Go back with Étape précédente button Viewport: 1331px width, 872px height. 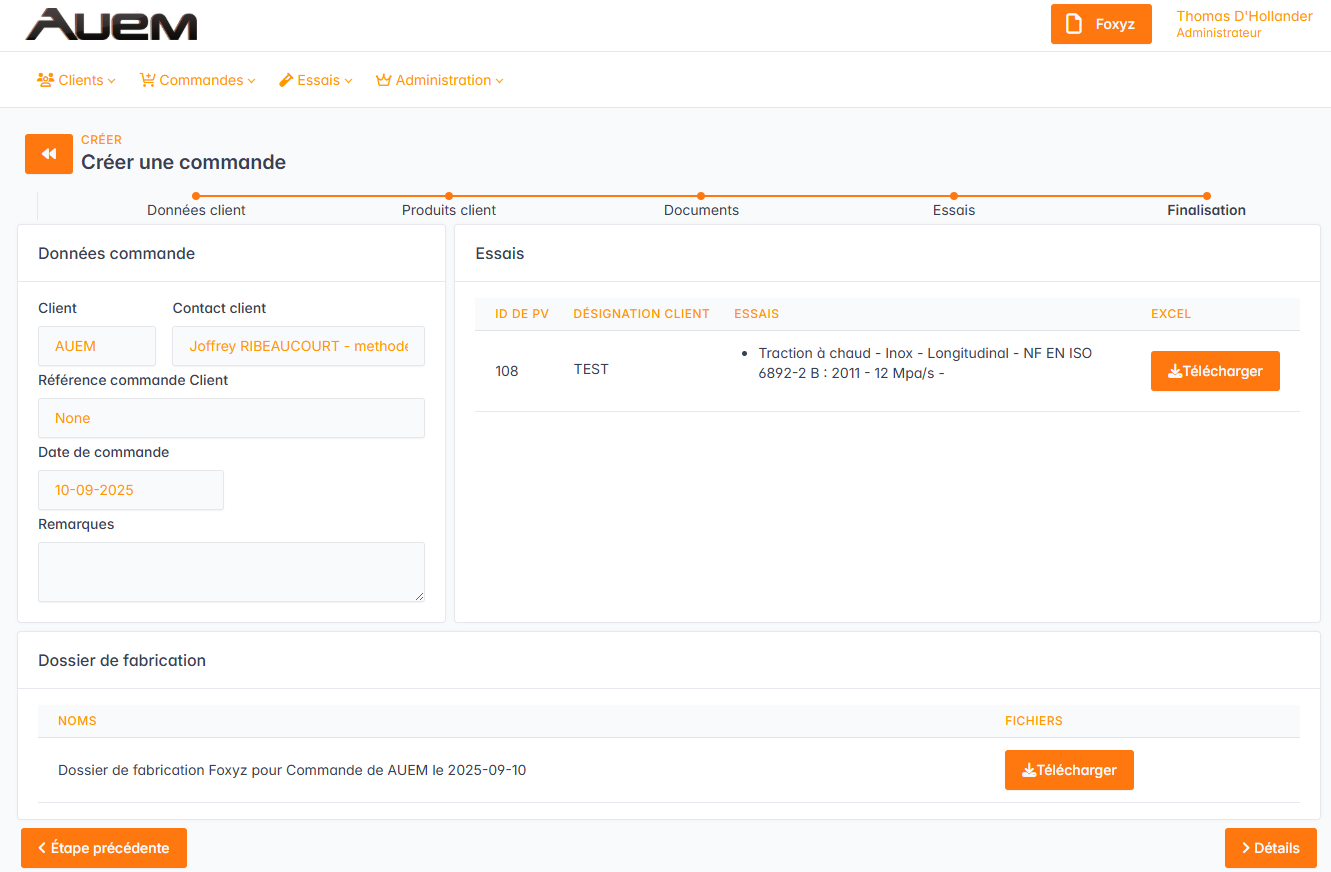104,848
